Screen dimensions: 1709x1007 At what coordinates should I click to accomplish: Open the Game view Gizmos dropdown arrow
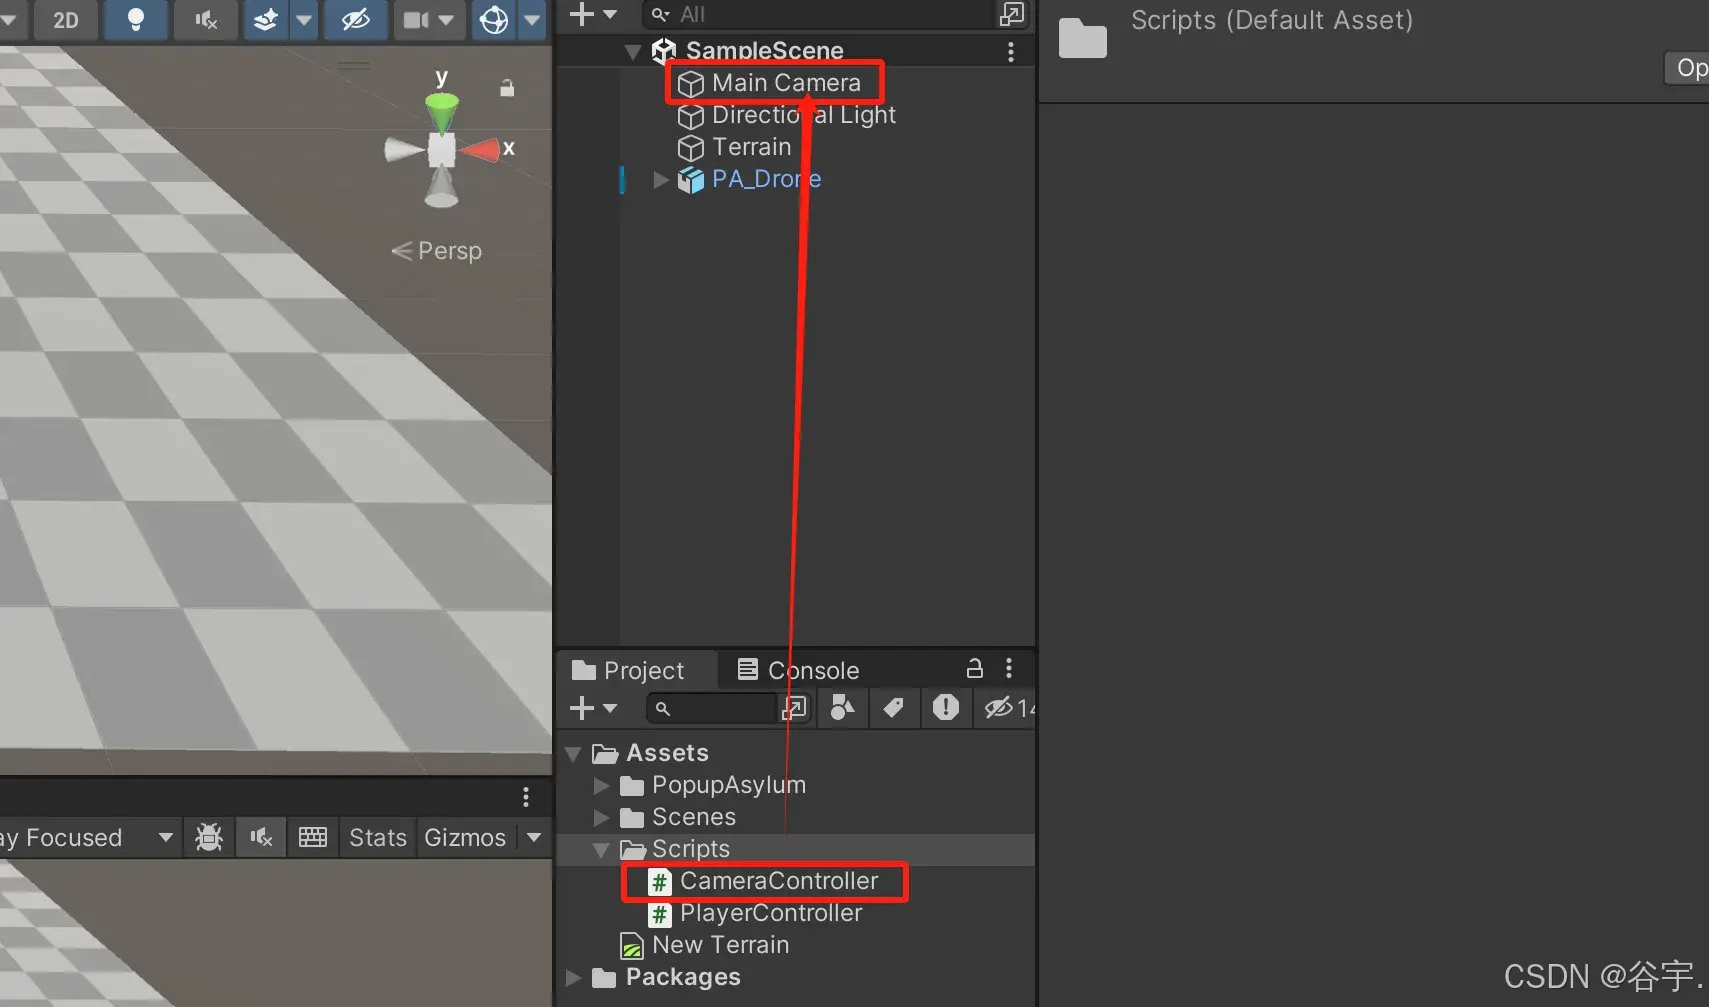pos(534,837)
